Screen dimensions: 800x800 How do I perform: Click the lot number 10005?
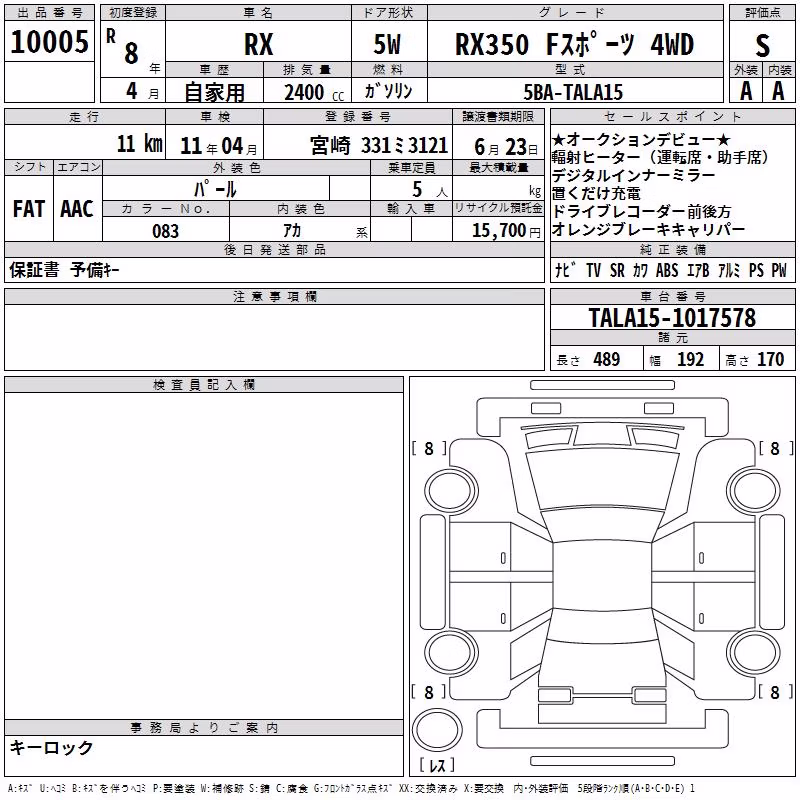pos(49,42)
